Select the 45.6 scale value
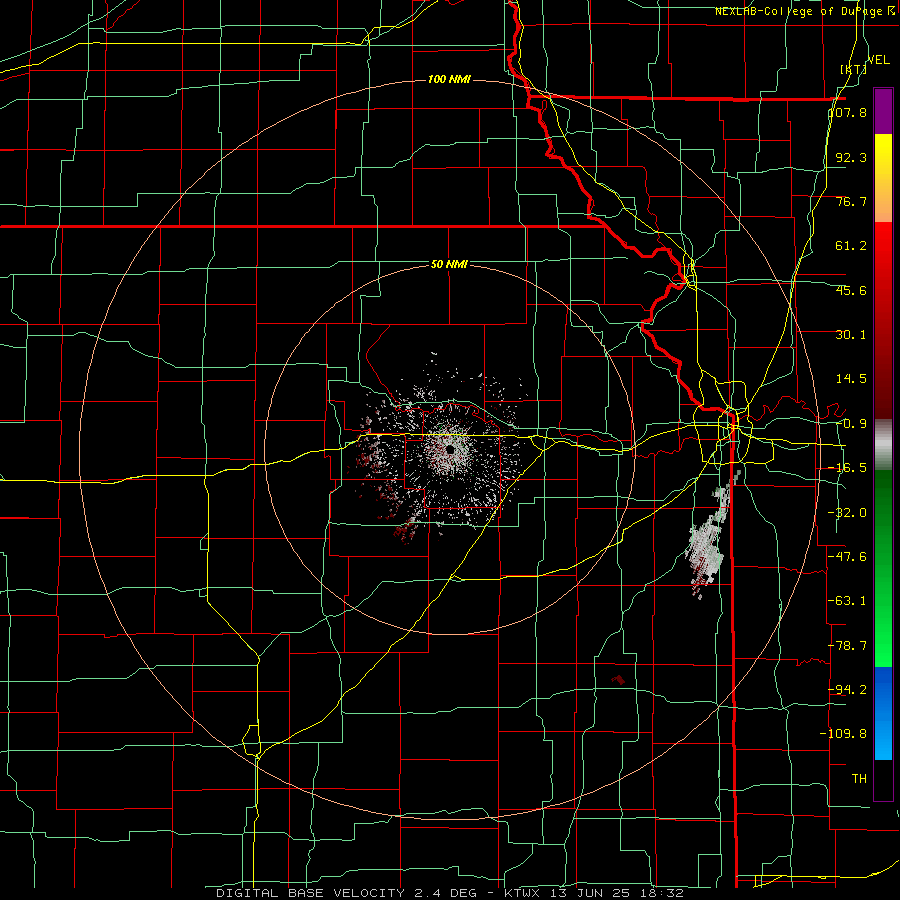This screenshot has height=900, width=900. click(851, 290)
